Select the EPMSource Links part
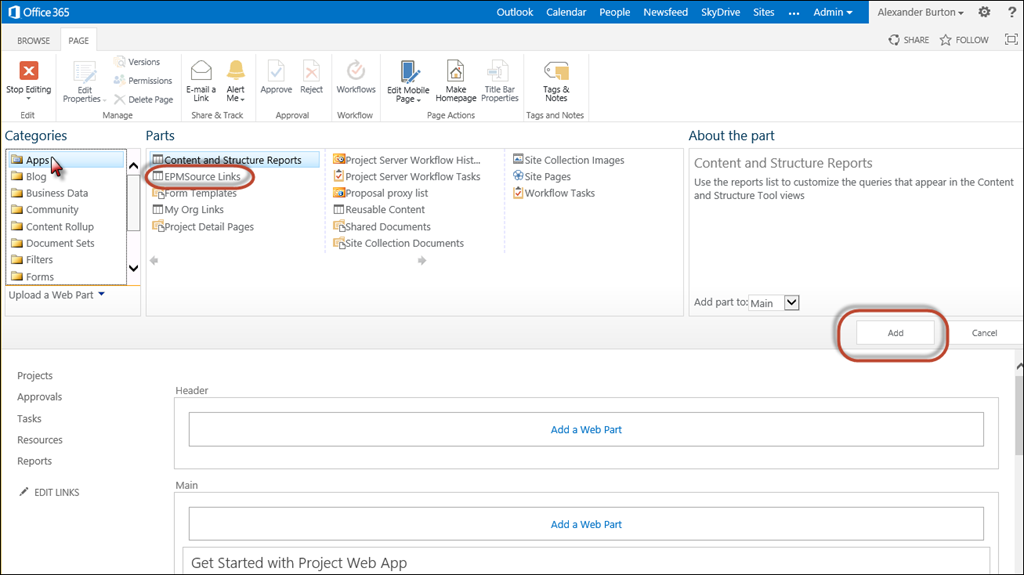This screenshot has height=575, width=1024. coord(197,176)
